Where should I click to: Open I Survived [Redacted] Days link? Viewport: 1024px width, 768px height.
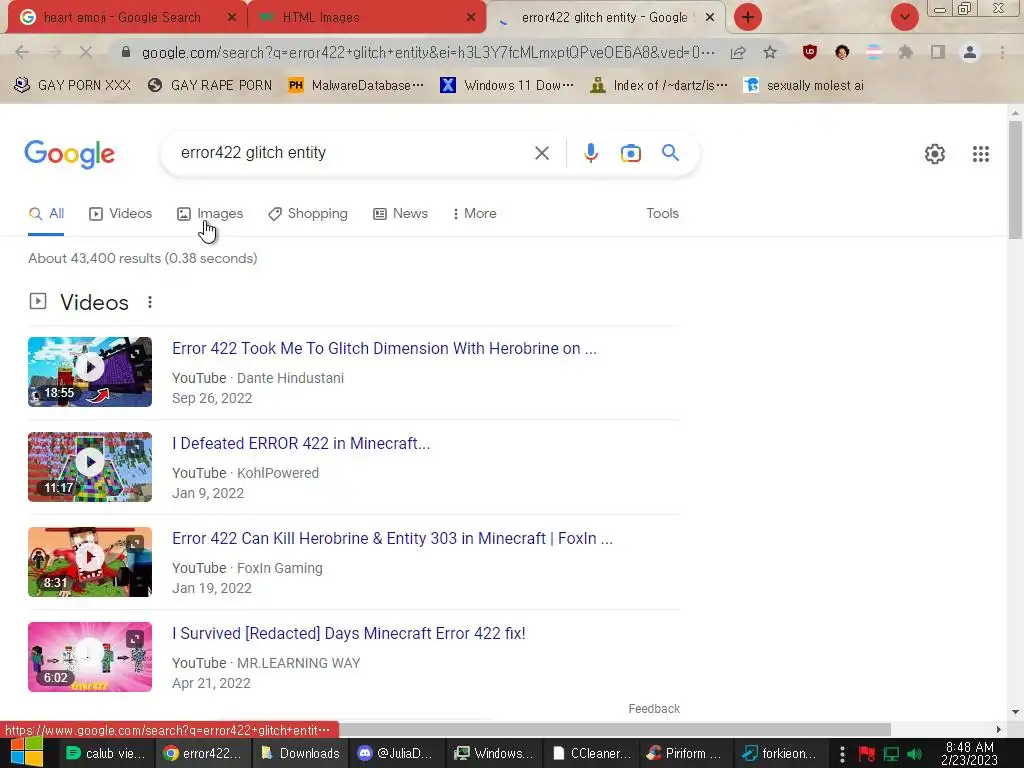pyautogui.click(x=348, y=633)
